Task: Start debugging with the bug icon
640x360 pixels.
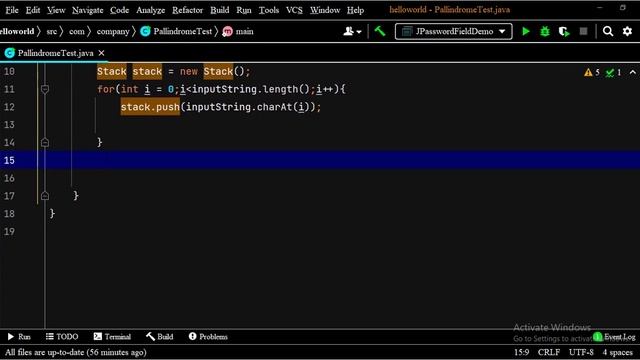Action: coord(545,31)
